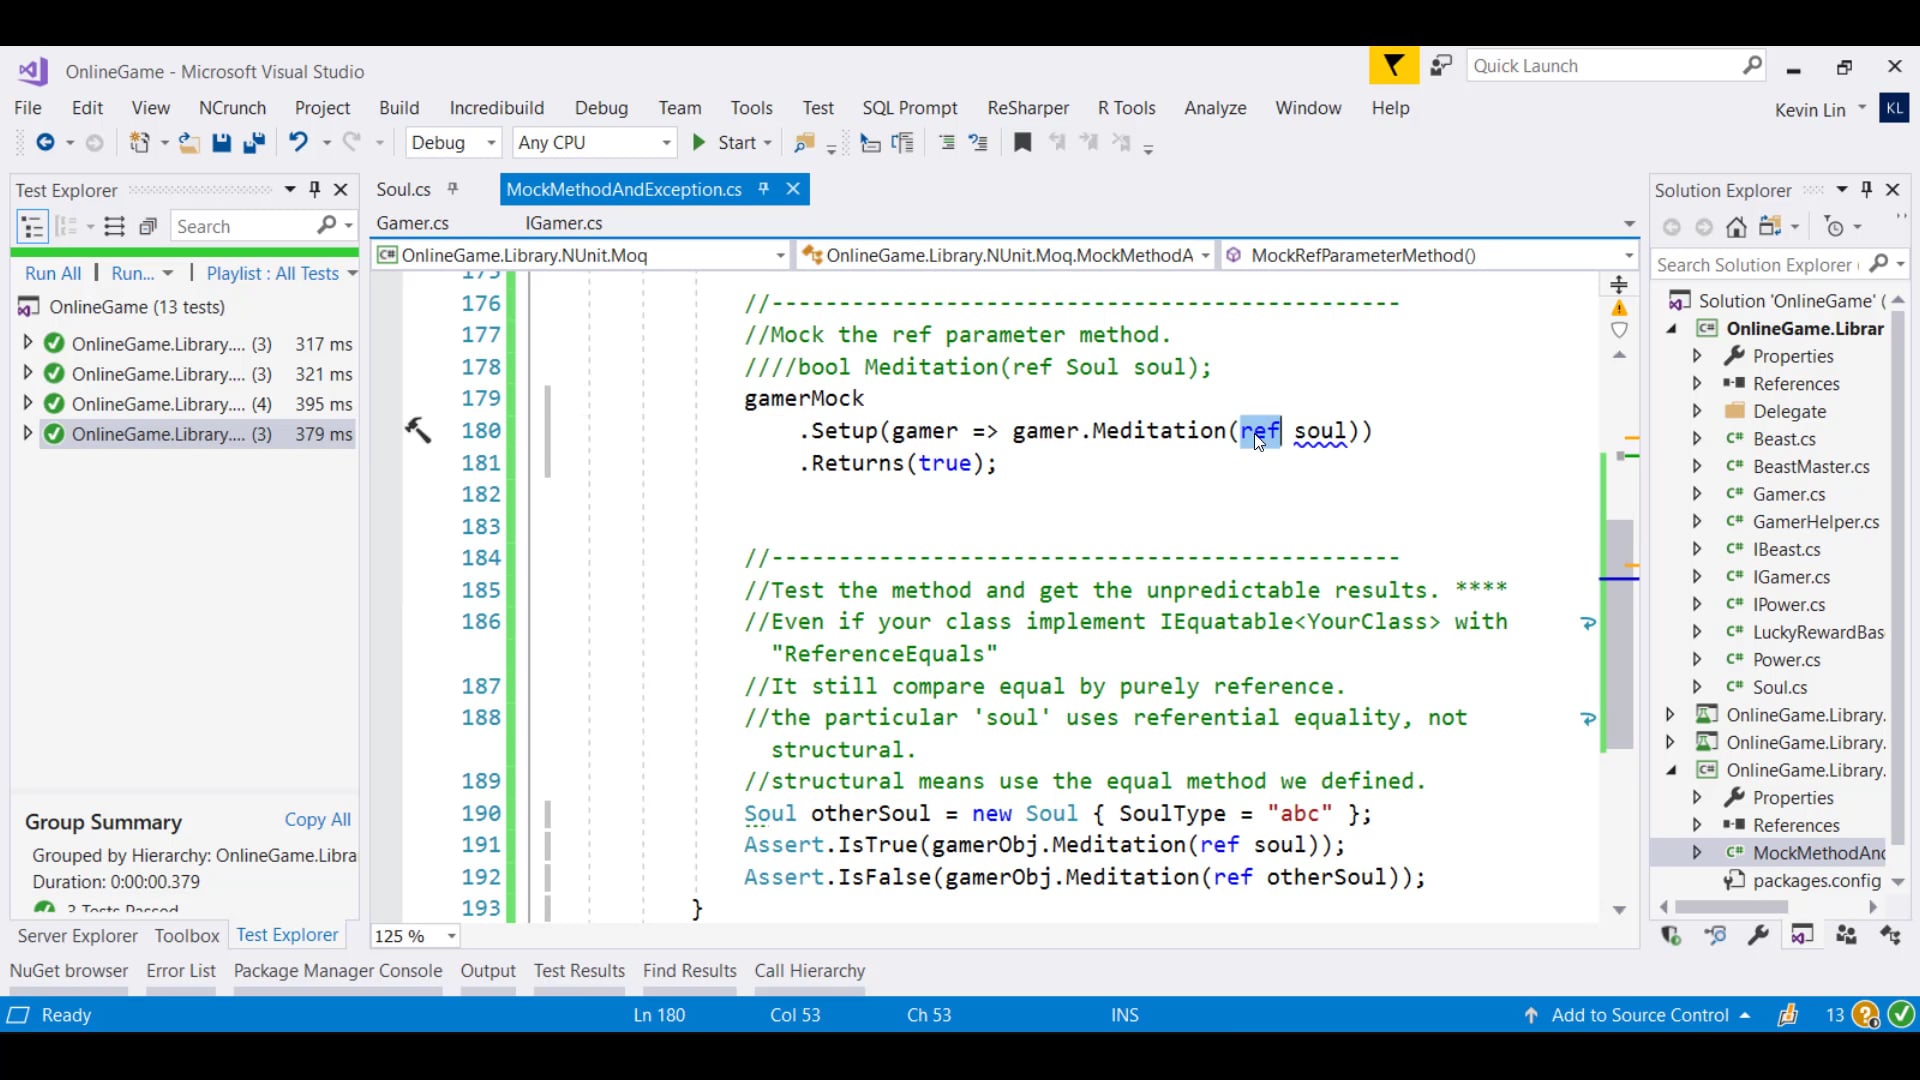Open the ReSharper menu
The width and height of the screenshot is (1920, 1080).
click(x=1027, y=108)
